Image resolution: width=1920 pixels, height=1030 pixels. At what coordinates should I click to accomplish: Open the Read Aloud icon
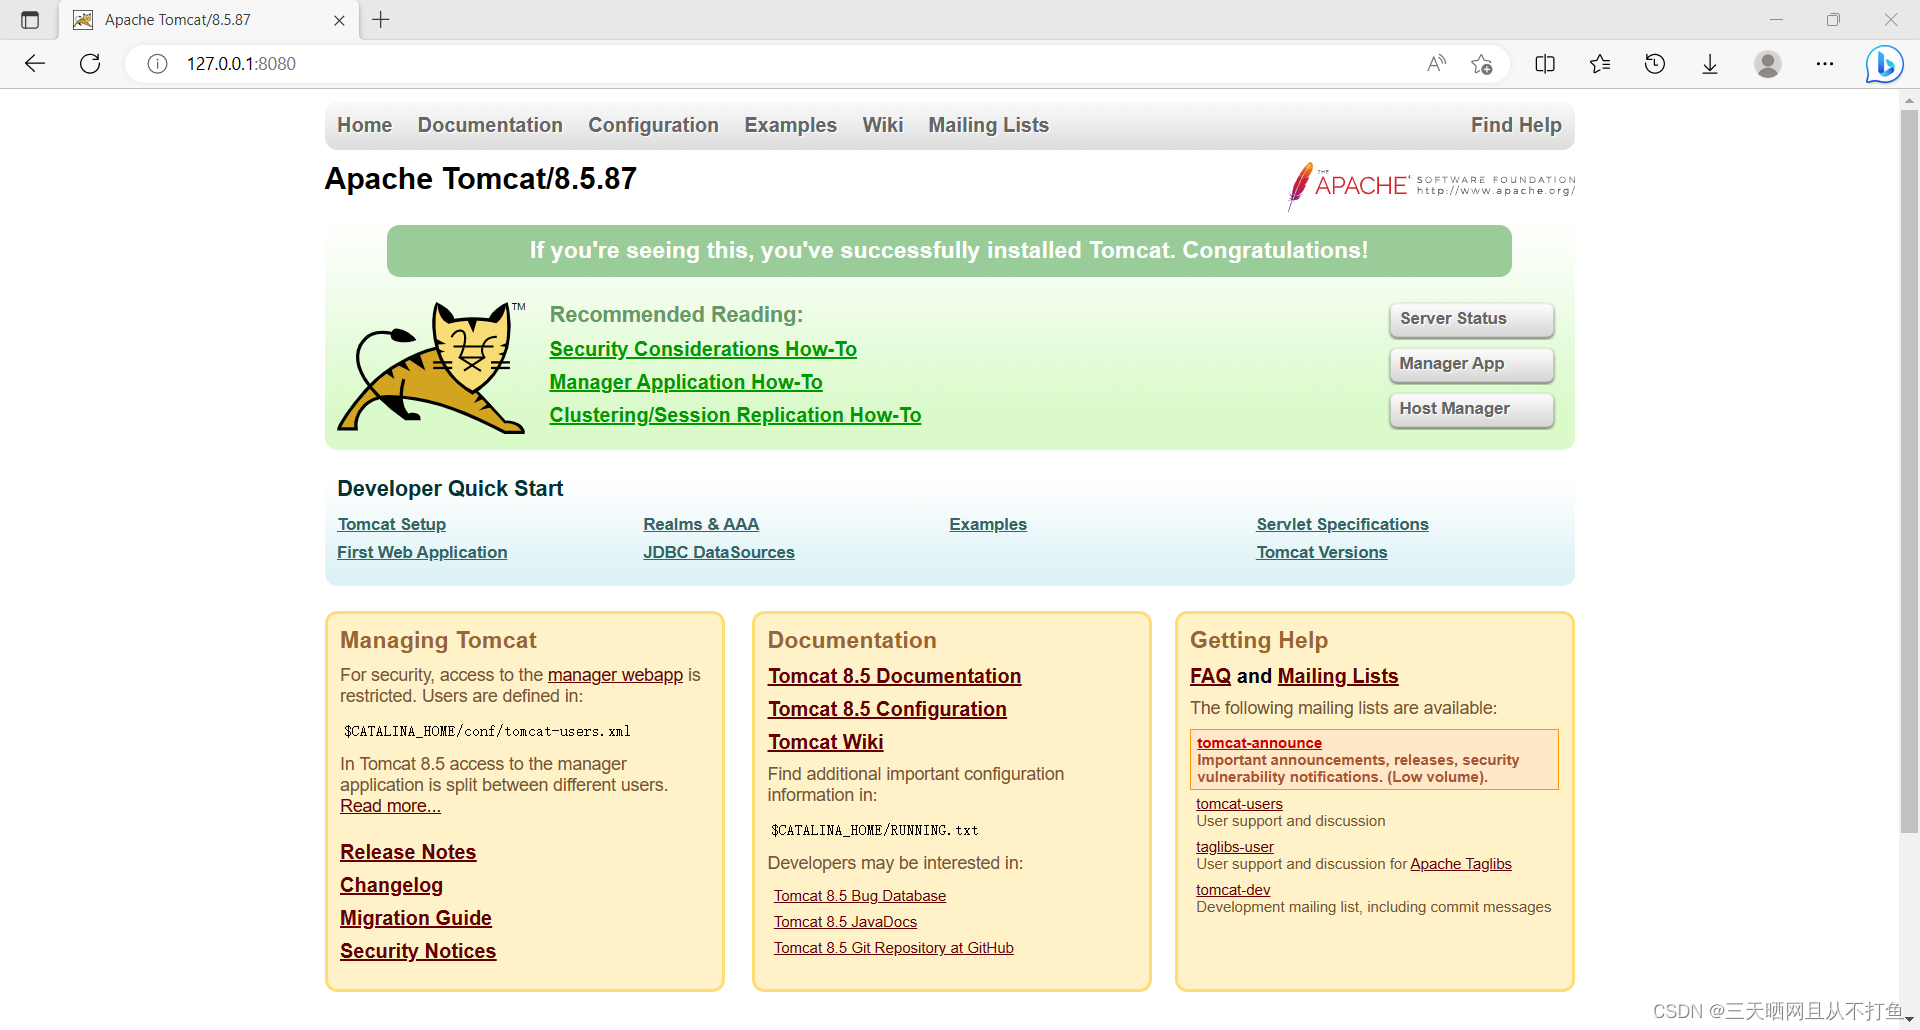pyautogui.click(x=1436, y=64)
